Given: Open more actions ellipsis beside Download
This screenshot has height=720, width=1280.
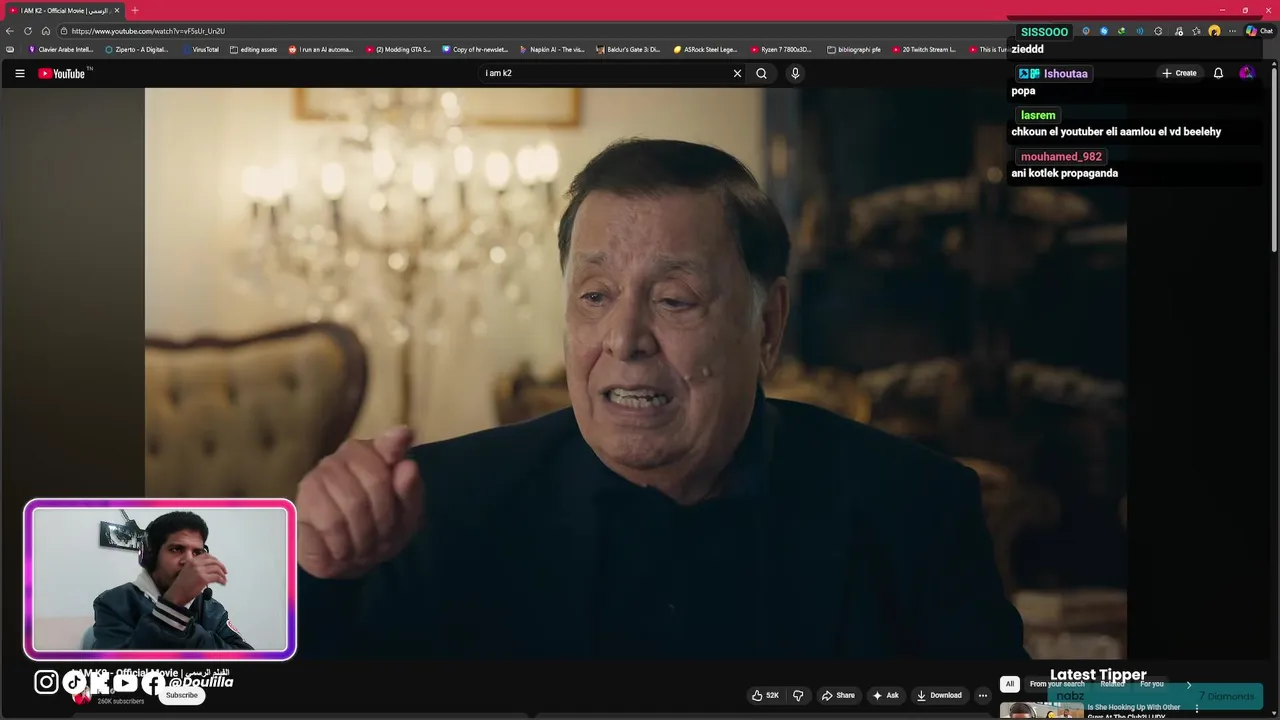Looking at the screenshot, I should (983, 695).
